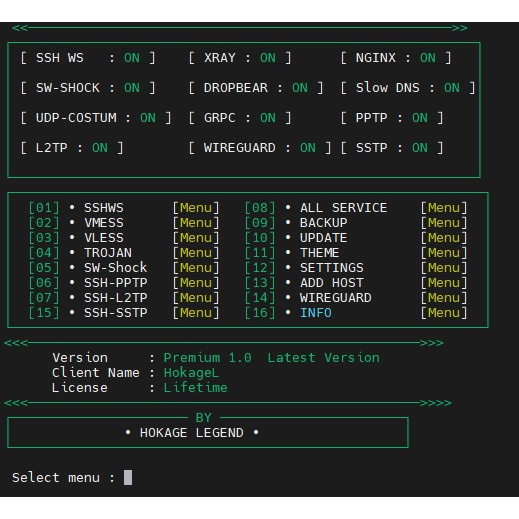
Task: Select the SW-Shock menu entry
Action: [115, 268]
